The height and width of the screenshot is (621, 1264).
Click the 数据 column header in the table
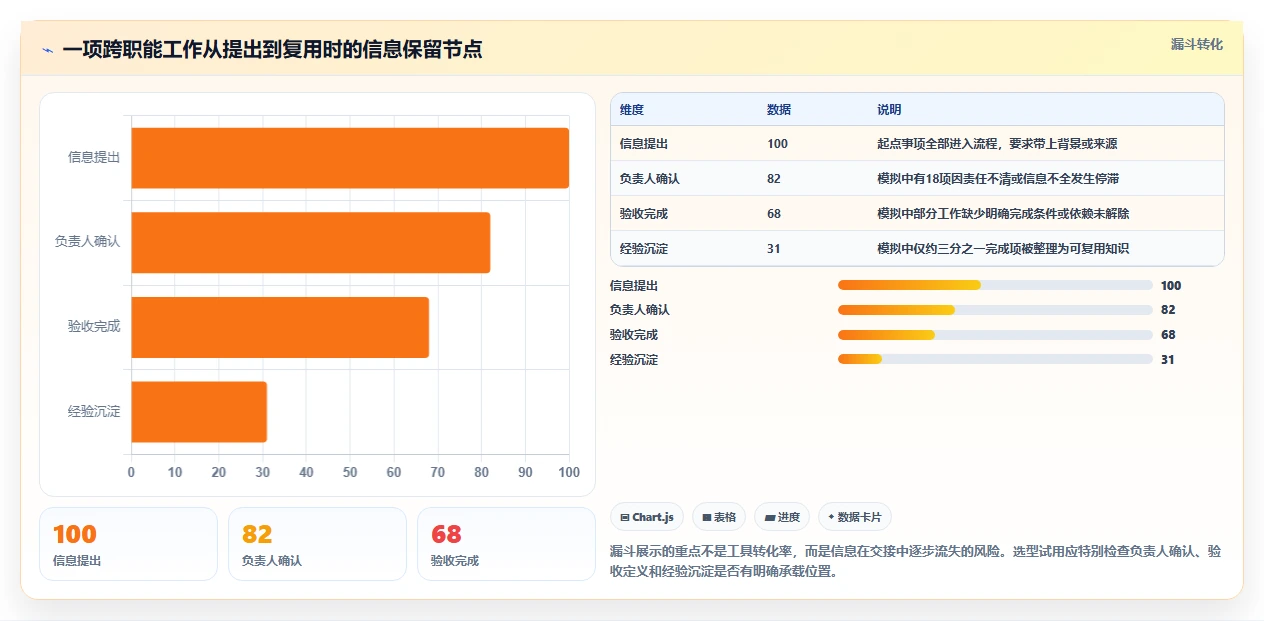tap(779, 110)
